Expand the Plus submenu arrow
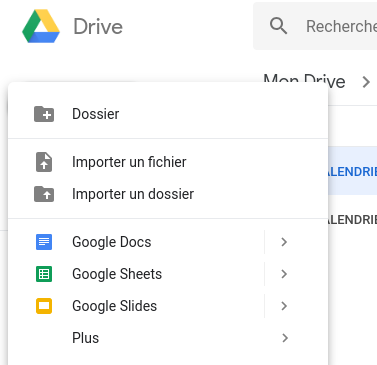Screen dimensions: 377x365 point(284,338)
